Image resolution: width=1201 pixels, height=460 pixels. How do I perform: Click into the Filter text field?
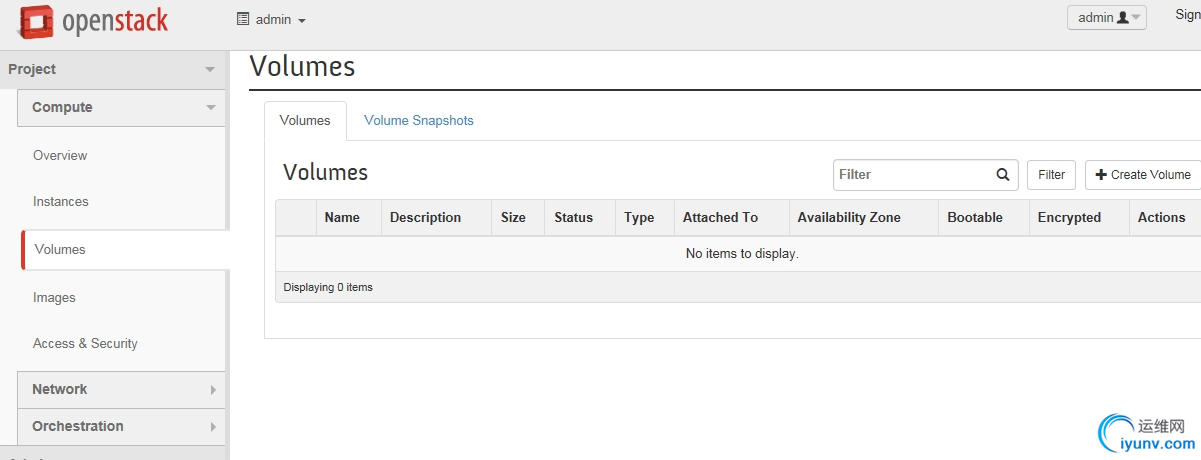tap(914, 175)
